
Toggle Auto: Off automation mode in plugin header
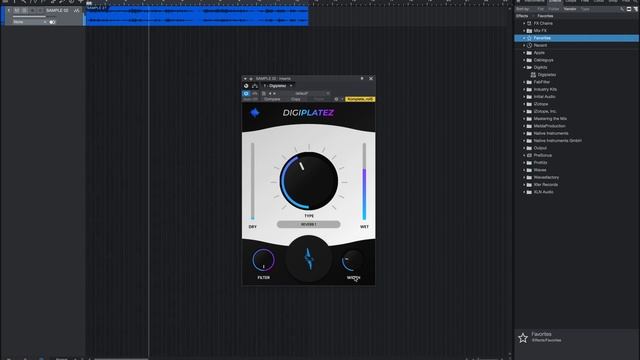[250, 99]
